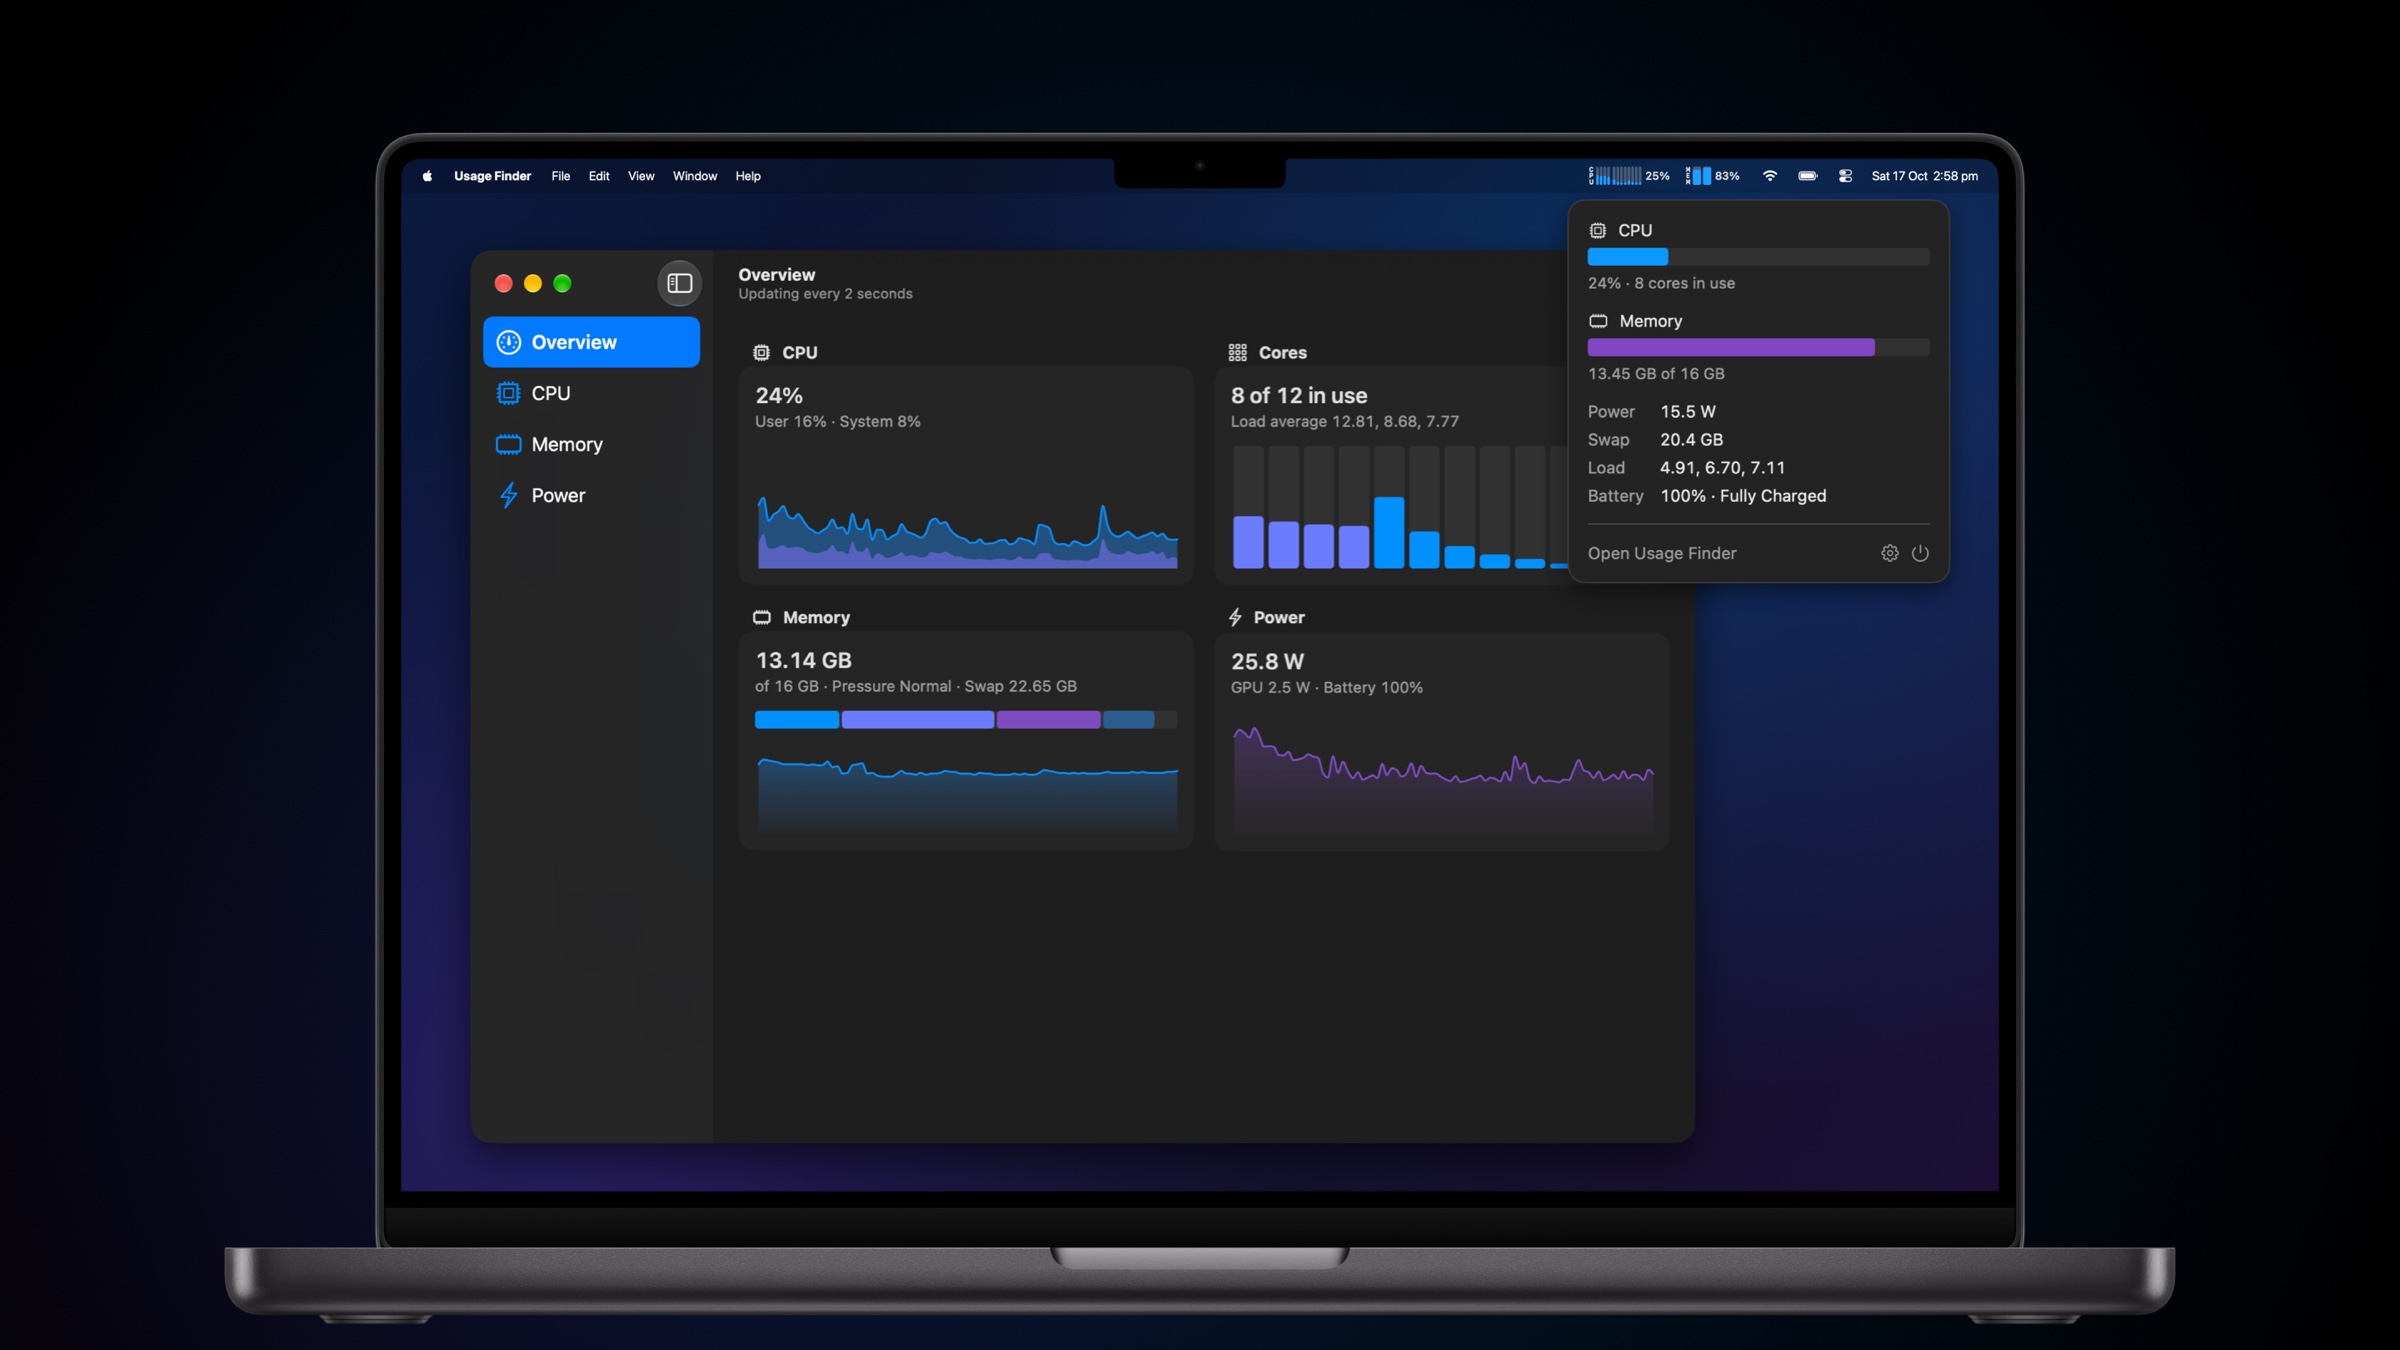
Task: Open the CPU section in sidebar
Action: pos(591,393)
